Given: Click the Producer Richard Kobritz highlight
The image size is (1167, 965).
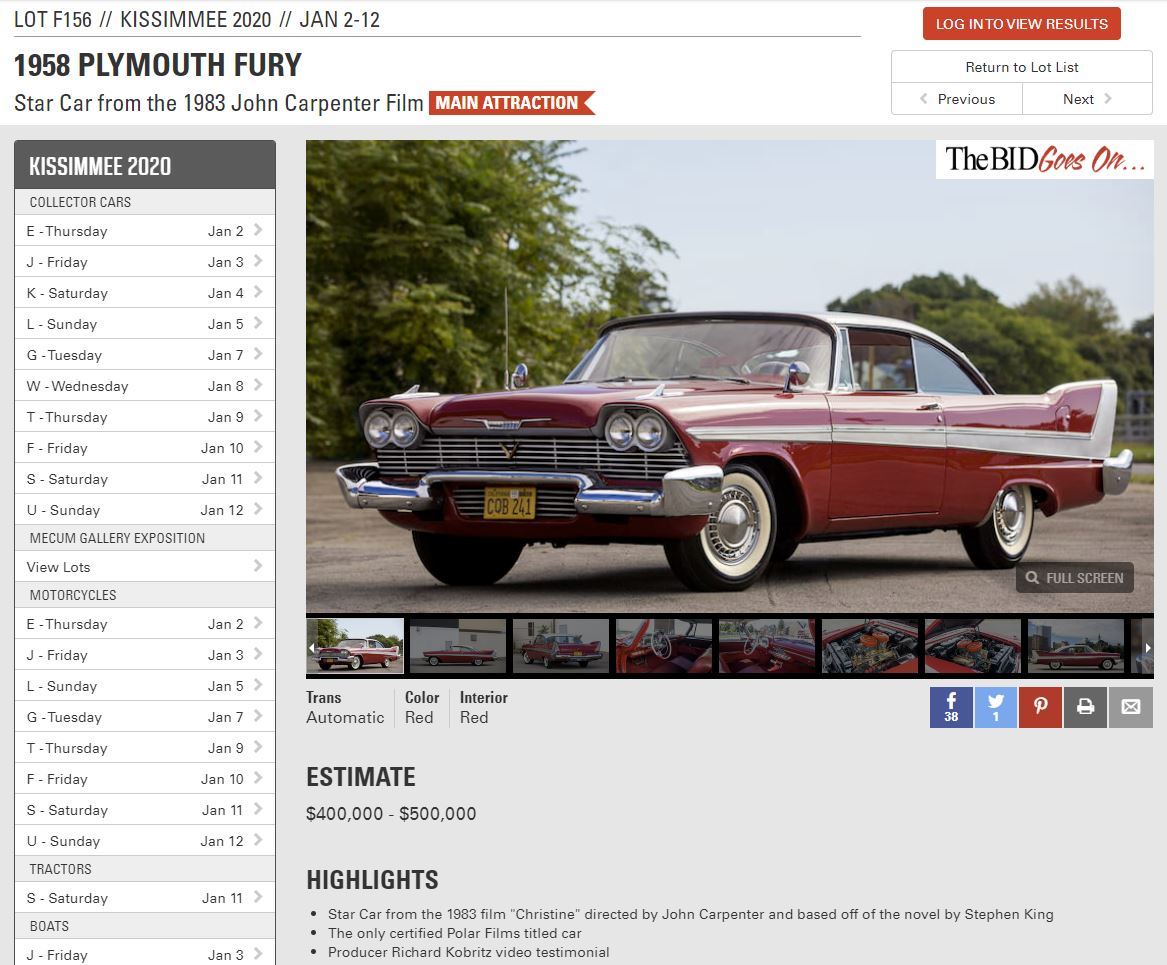Looking at the screenshot, I should point(468,952).
